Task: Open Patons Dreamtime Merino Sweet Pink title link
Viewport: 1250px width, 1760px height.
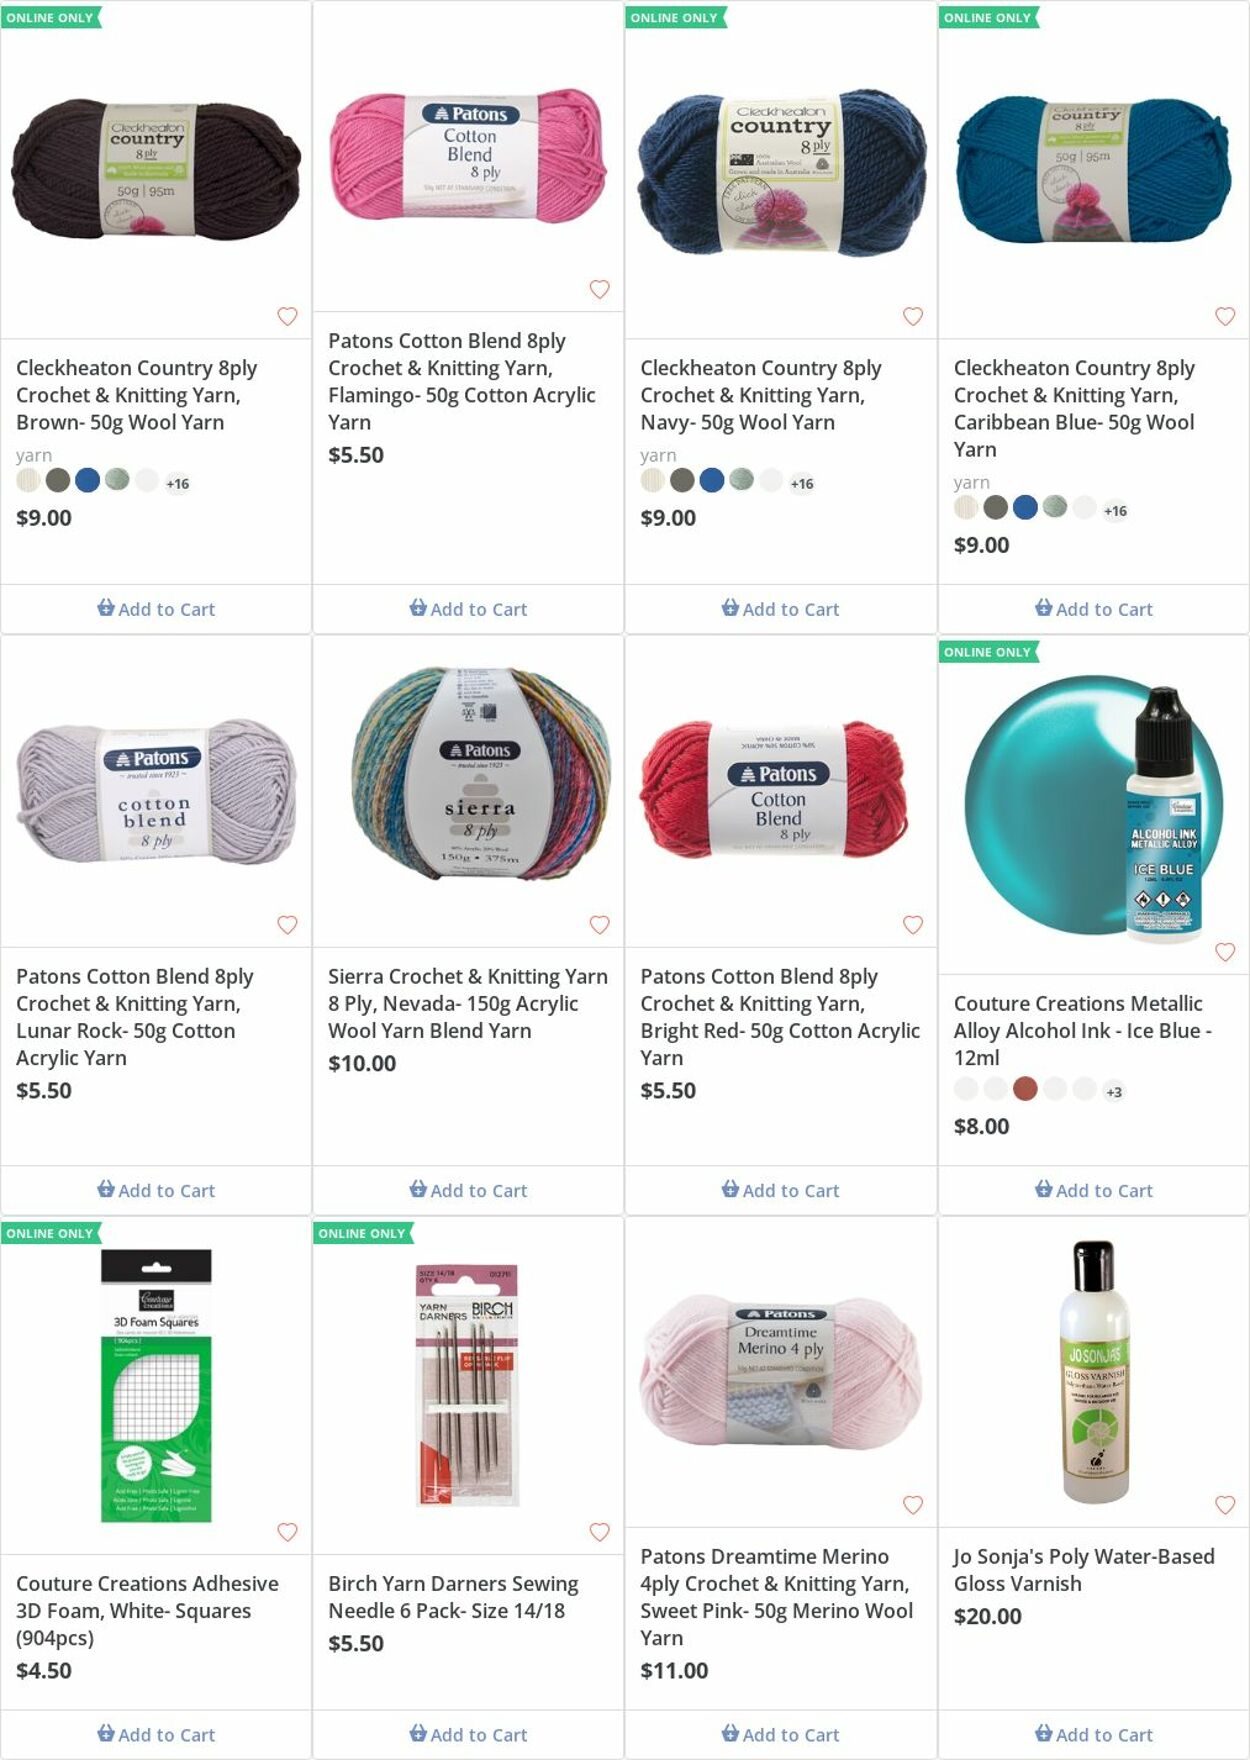Action: click(777, 1597)
